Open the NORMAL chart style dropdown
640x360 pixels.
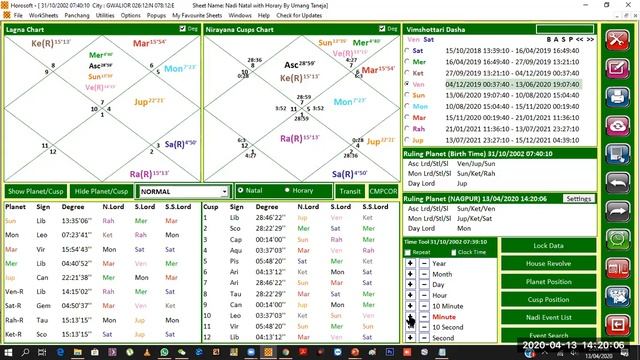224,191
